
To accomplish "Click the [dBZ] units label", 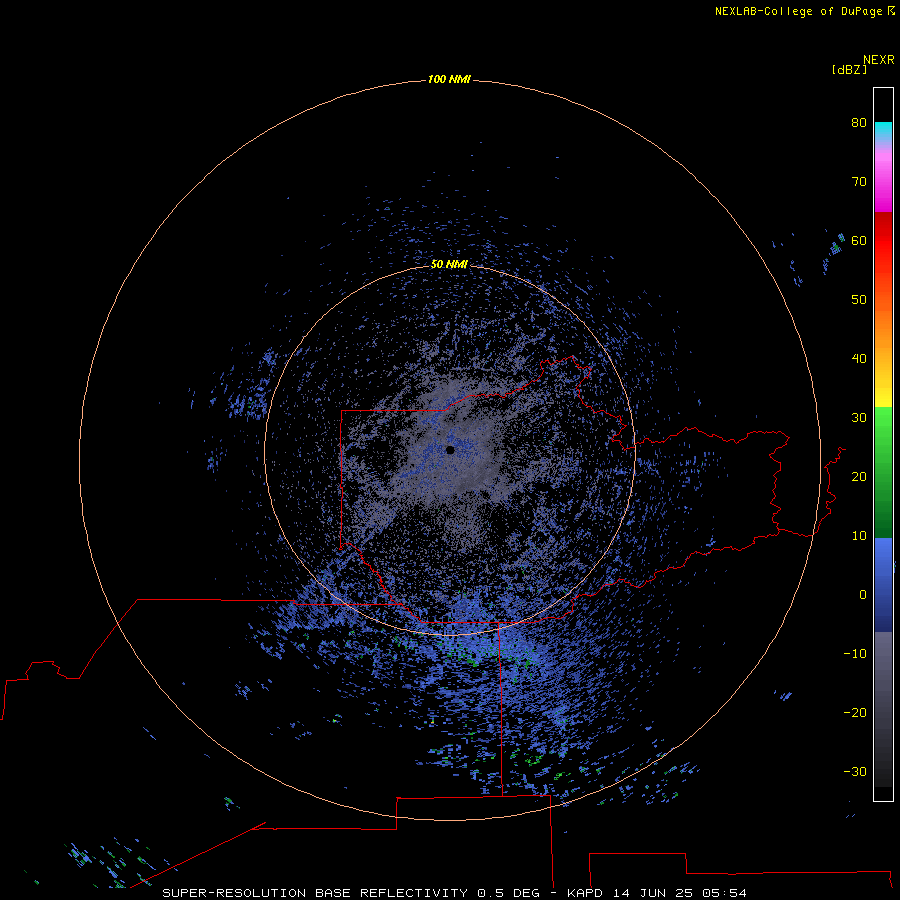I will (849, 70).
